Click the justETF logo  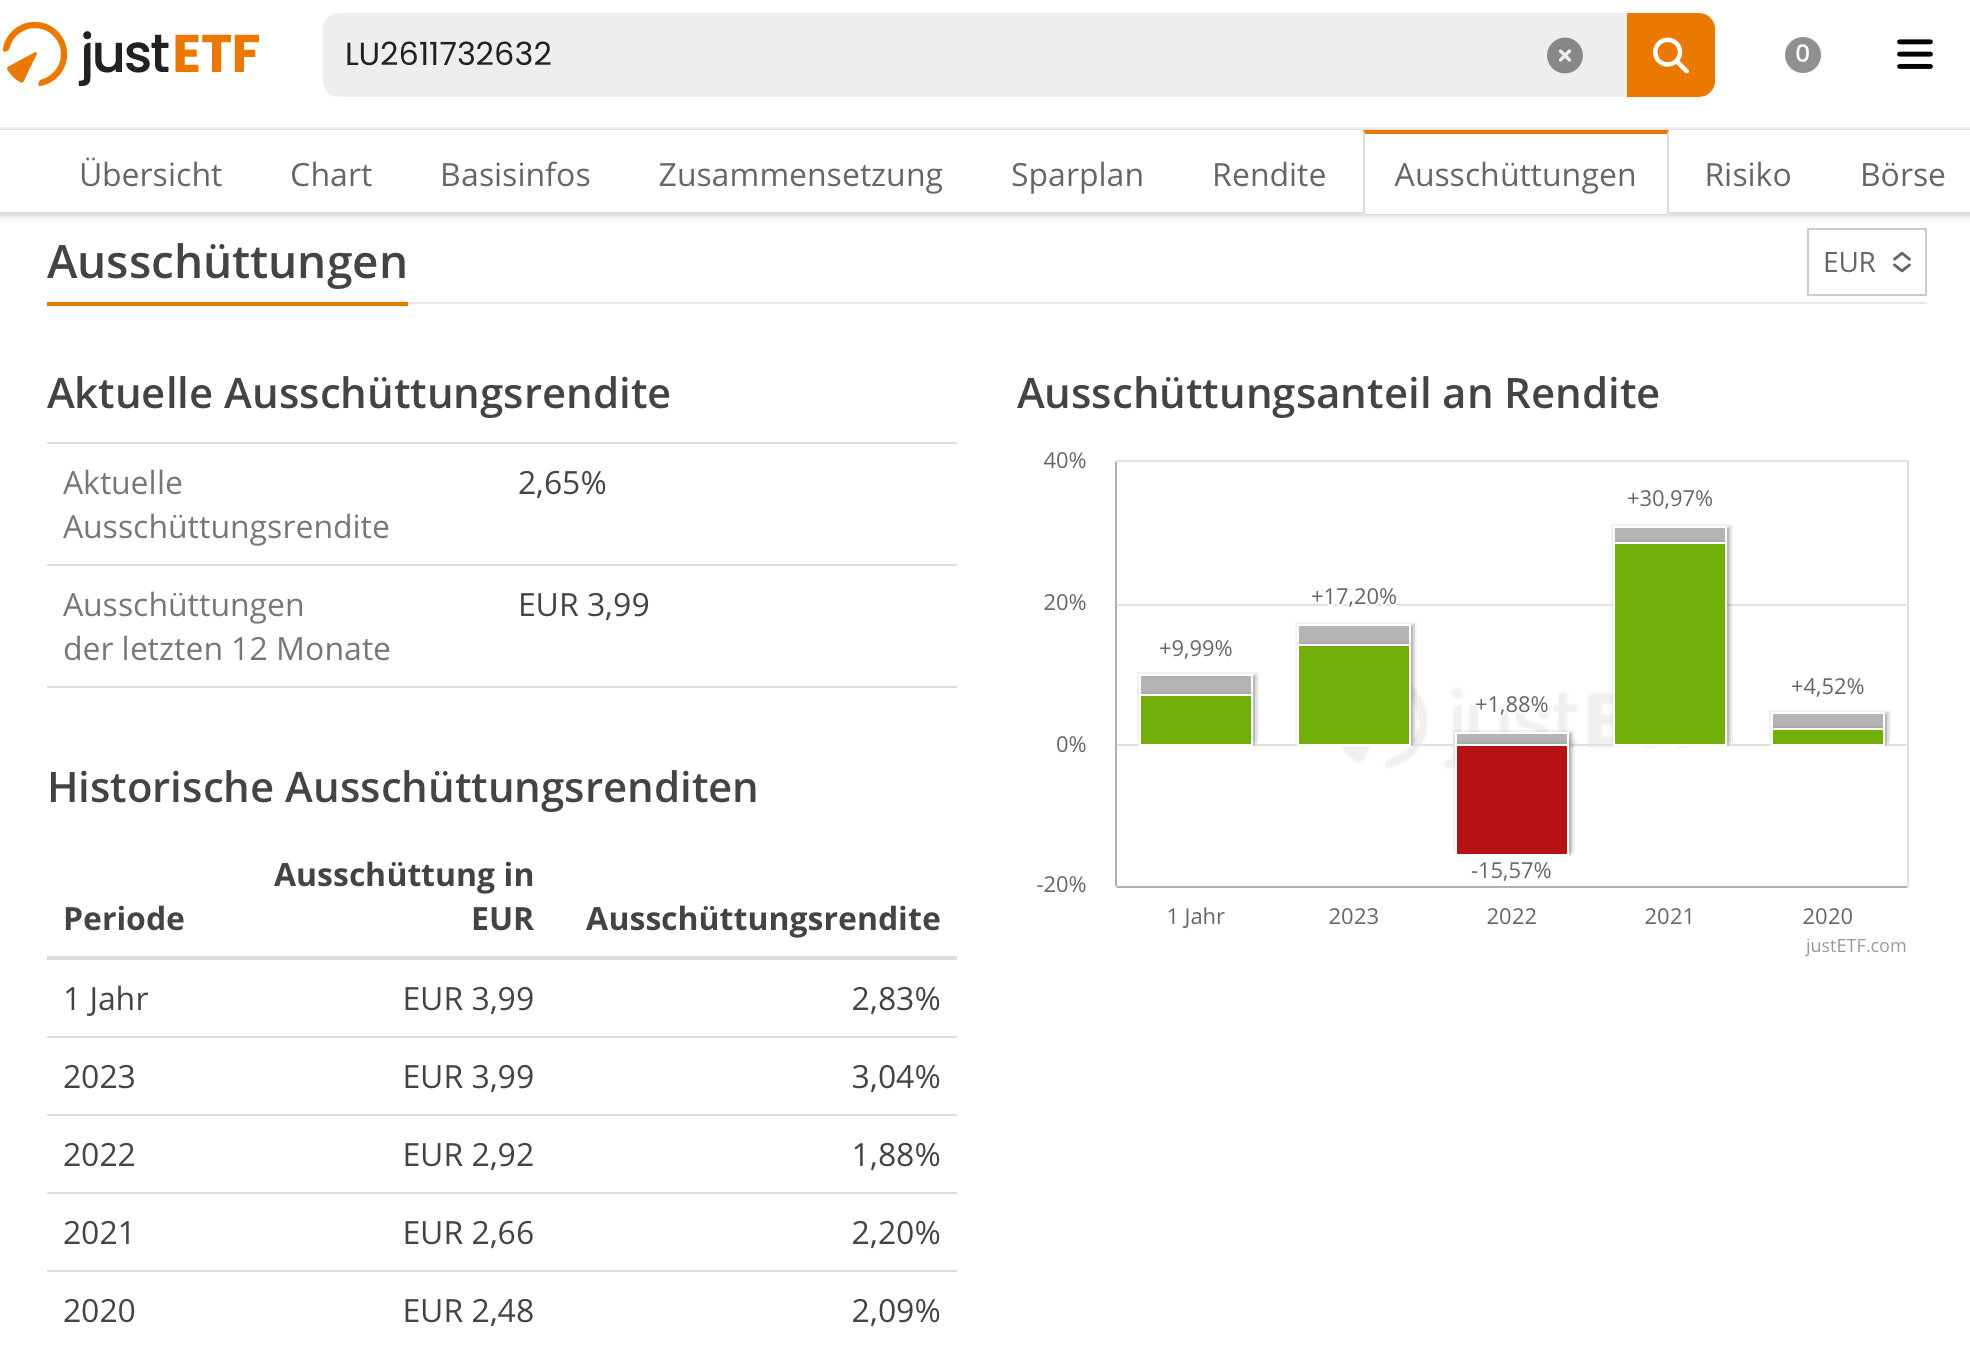[132, 54]
